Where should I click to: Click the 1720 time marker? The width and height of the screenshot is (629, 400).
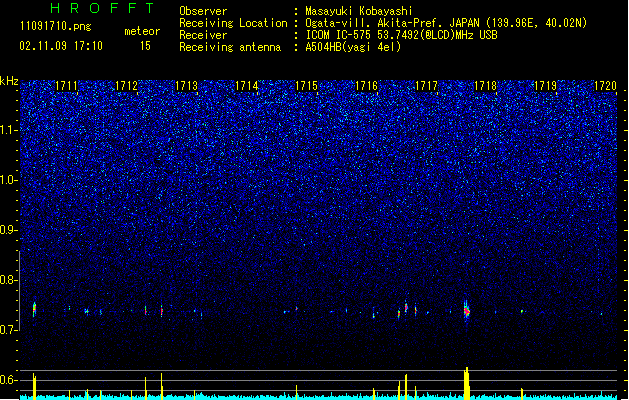coord(605,86)
